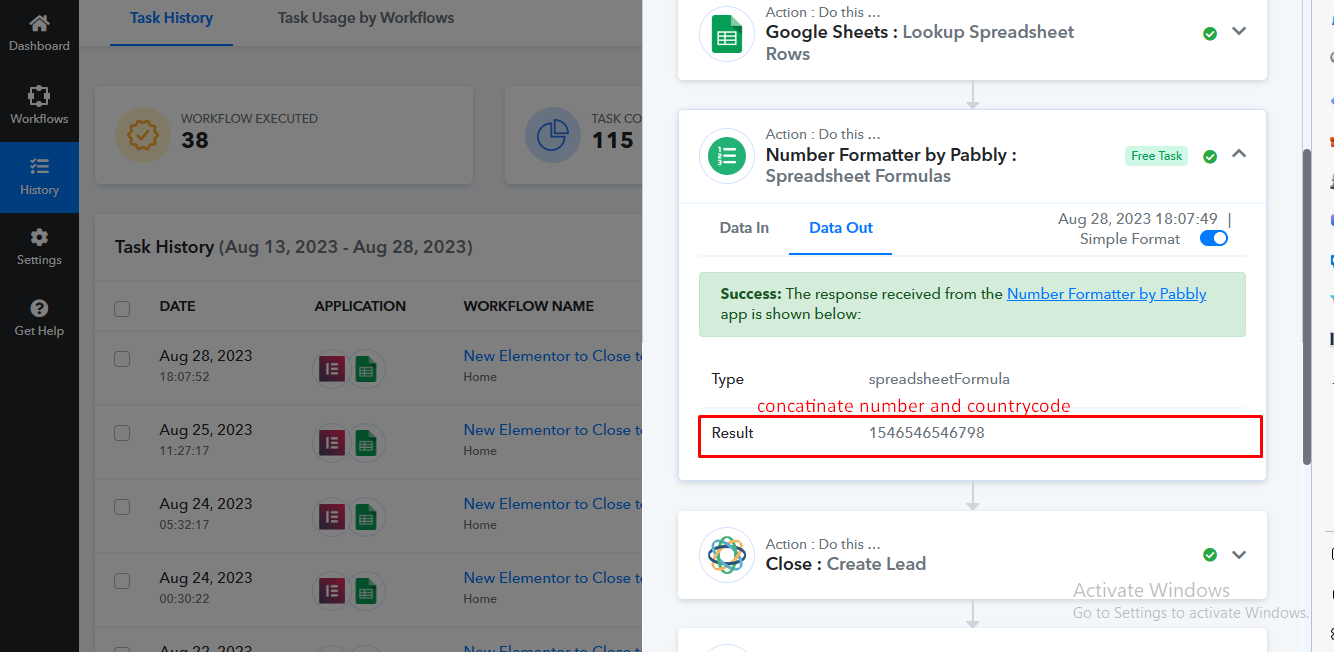
Task: Click Elementor icon in Aug 24 00:30:22 row
Action: click(332, 589)
